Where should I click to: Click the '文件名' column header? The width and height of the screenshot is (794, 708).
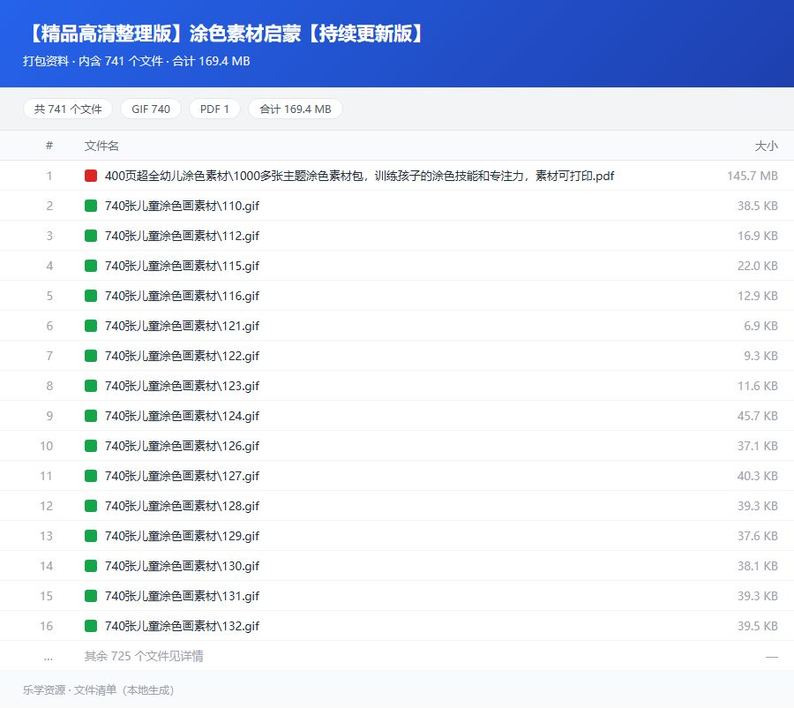(101, 146)
